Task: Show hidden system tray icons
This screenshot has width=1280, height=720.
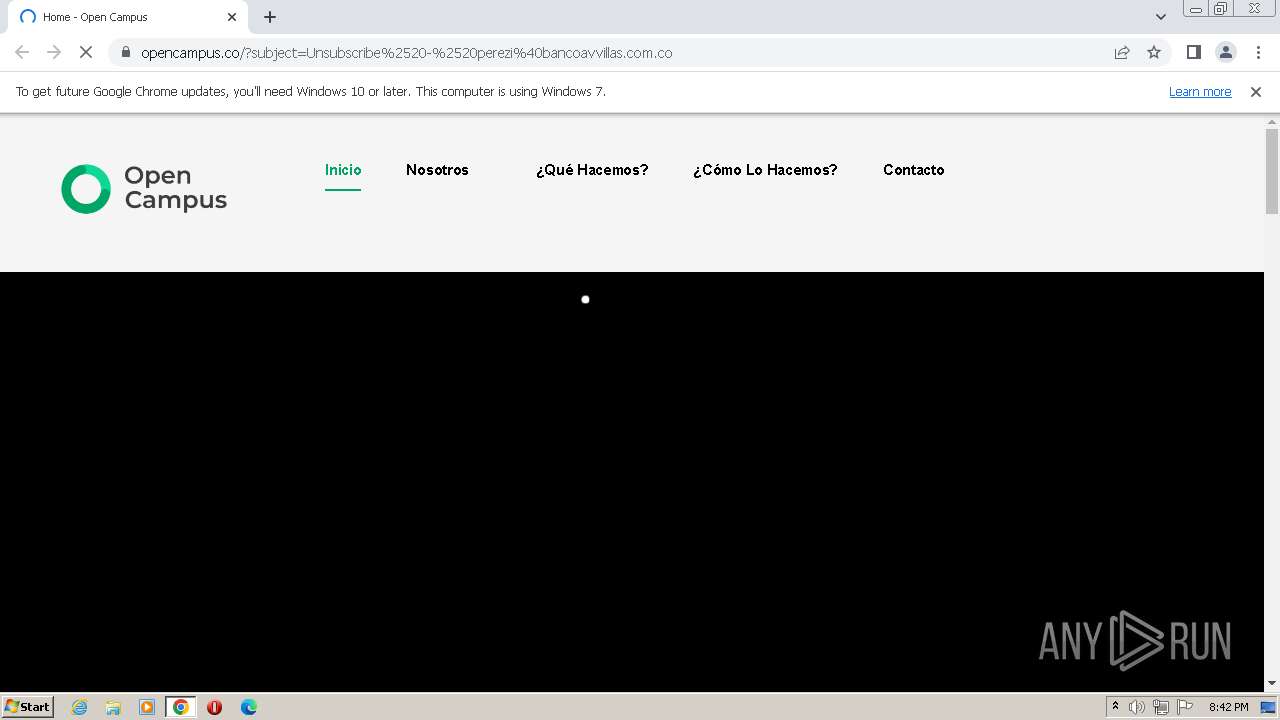Action: [1115, 707]
